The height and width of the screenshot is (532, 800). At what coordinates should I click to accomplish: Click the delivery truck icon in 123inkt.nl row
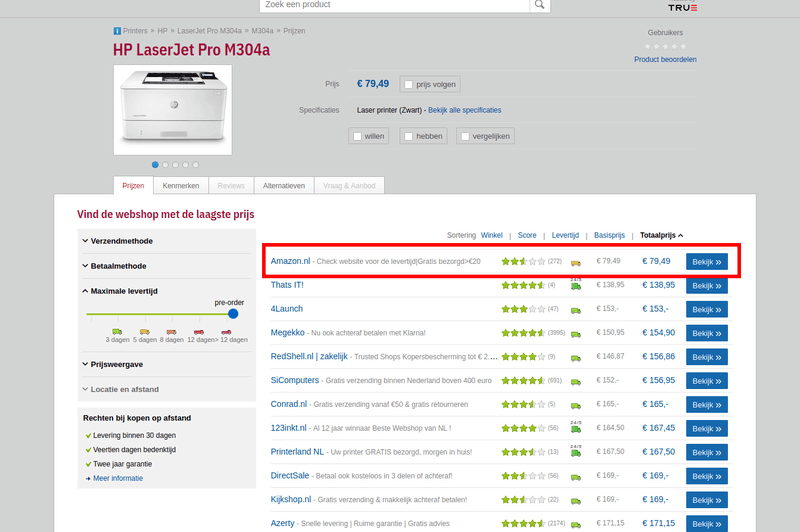(x=576, y=428)
